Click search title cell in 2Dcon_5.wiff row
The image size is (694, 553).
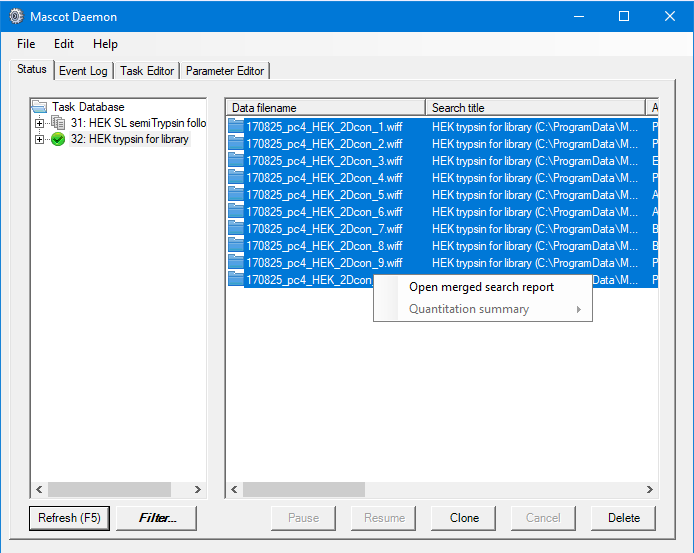535,195
